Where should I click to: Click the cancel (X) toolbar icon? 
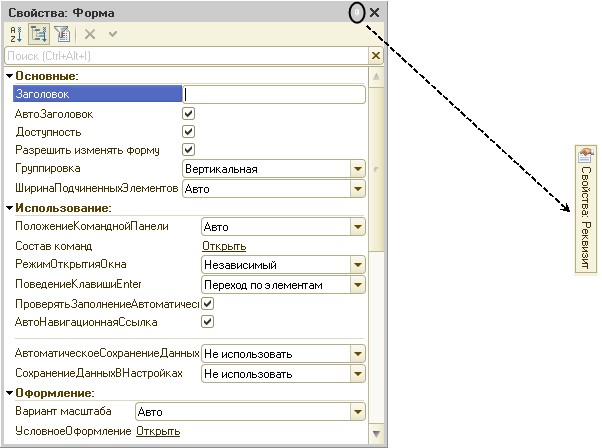89,33
